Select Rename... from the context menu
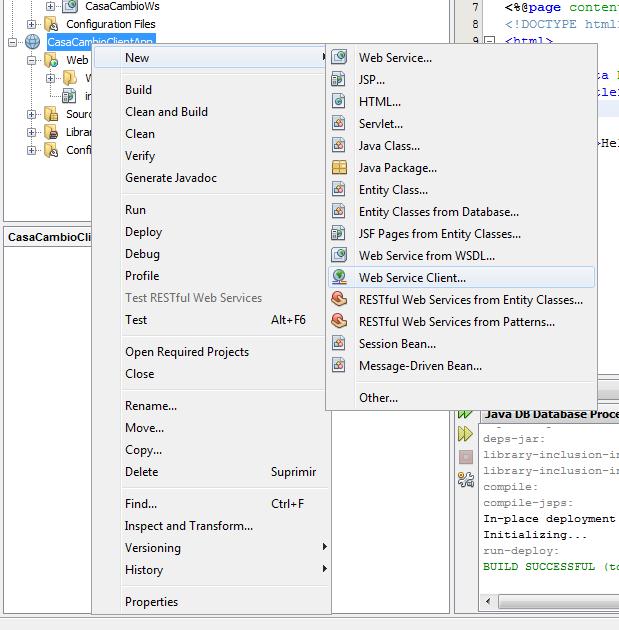The height and width of the screenshot is (630, 619). tap(151, 406)
